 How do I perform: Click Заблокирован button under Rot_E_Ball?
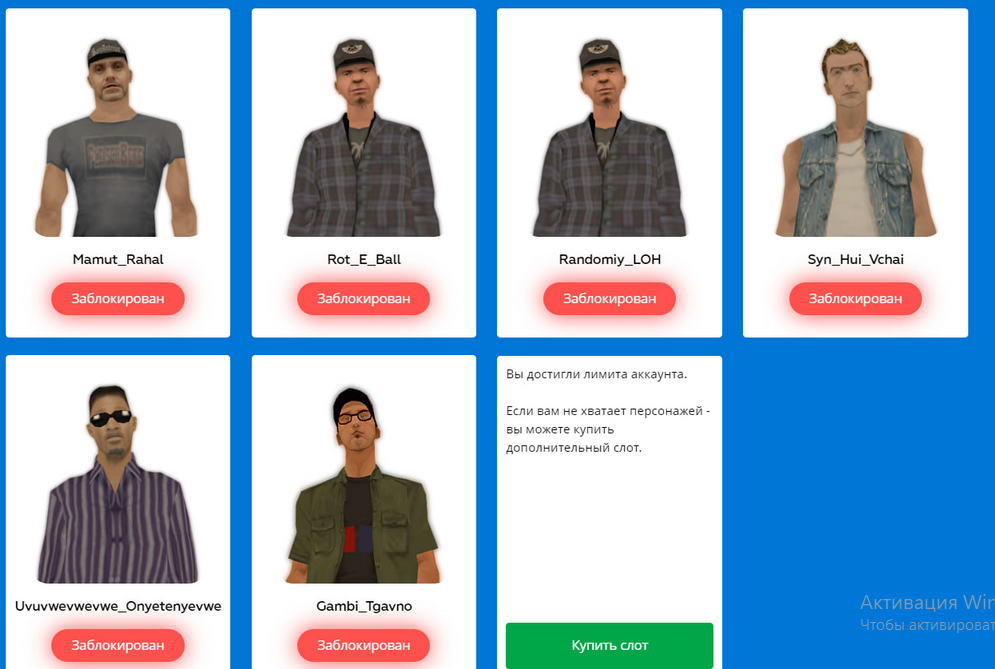click(364, 299)
